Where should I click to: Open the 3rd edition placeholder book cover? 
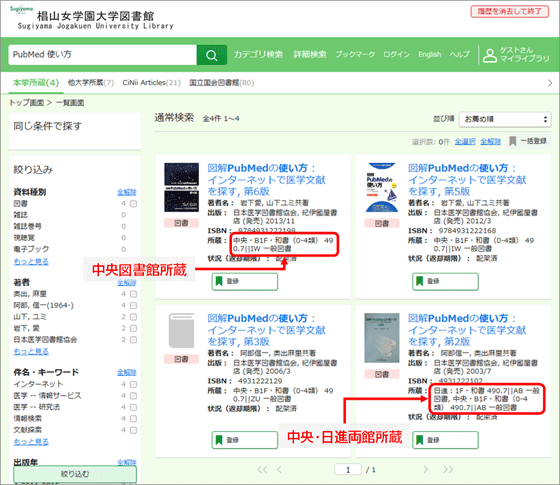[x=181, y=331]
